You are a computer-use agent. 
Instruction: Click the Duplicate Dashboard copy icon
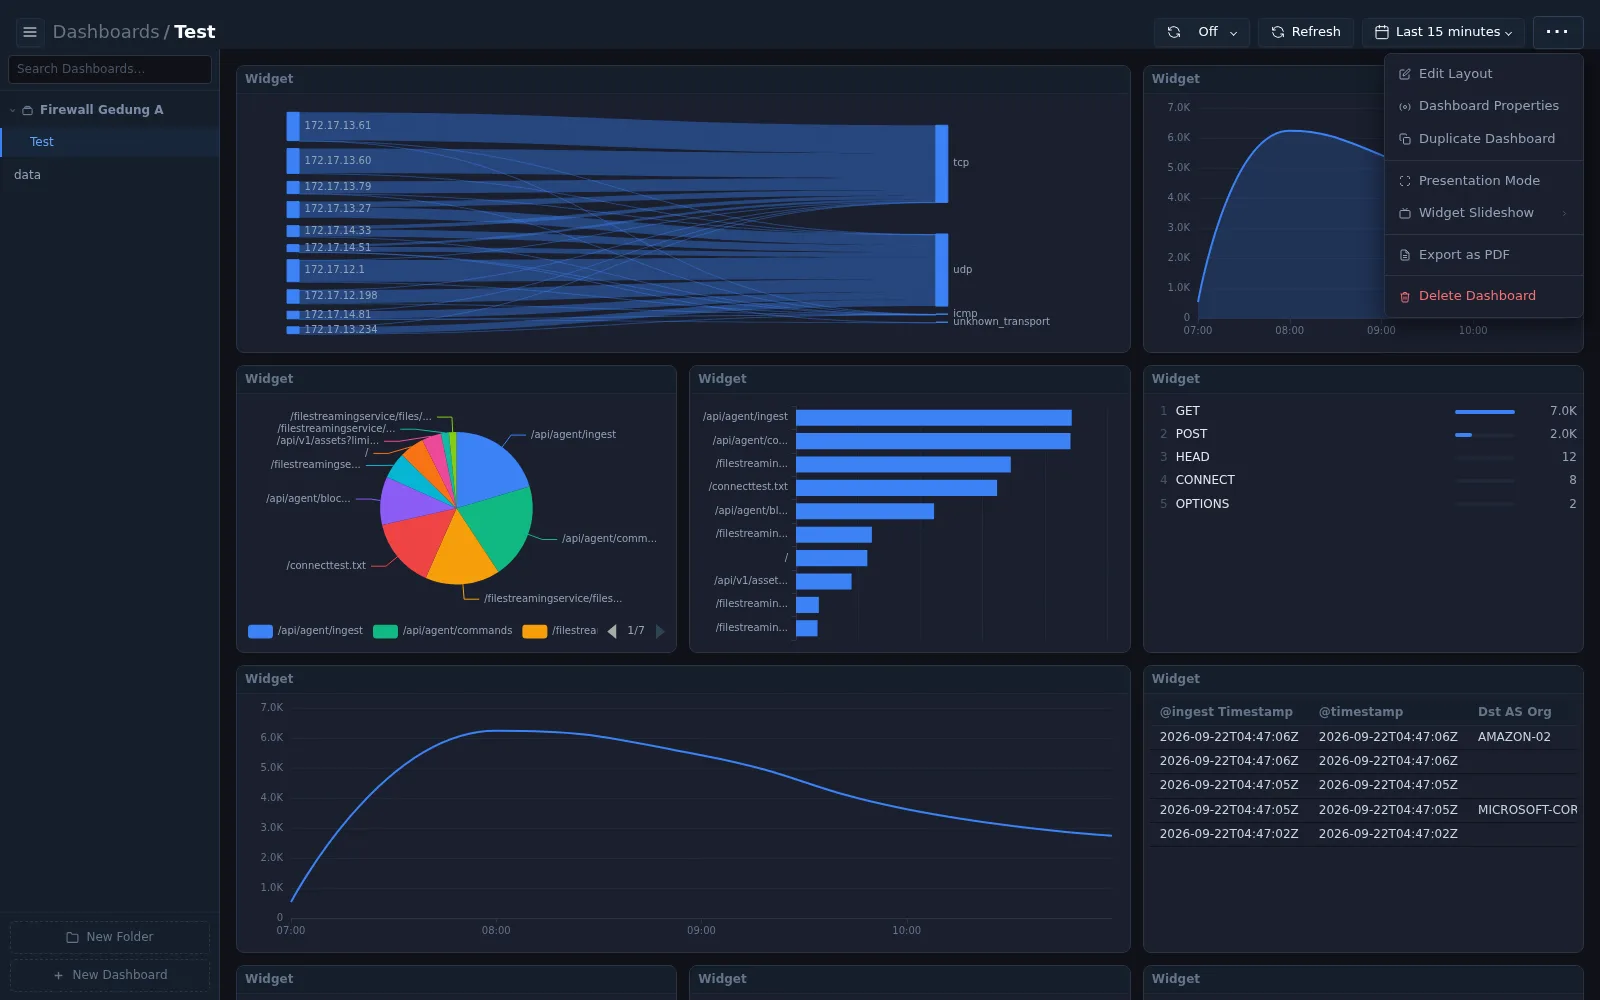[1405, 139]
